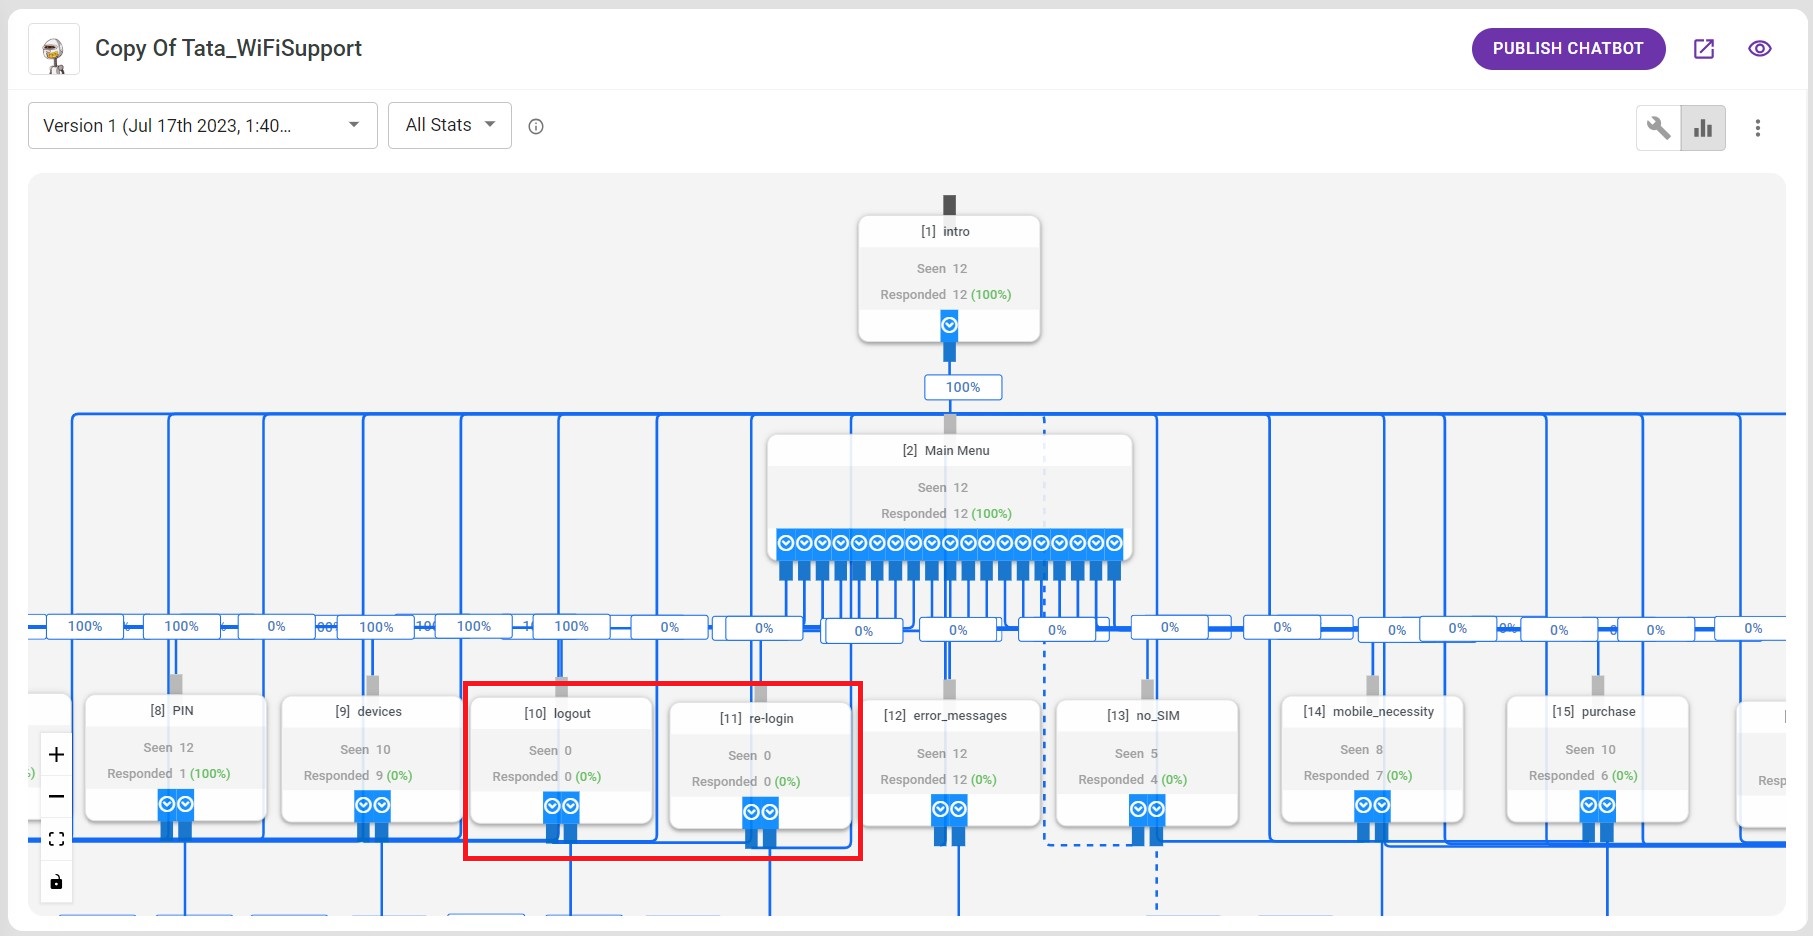Image resolution: width=1813 pixels, height=936 pixels.
Task: Switch to bar chart stats mode
Action: click(x=1703, y=128)
